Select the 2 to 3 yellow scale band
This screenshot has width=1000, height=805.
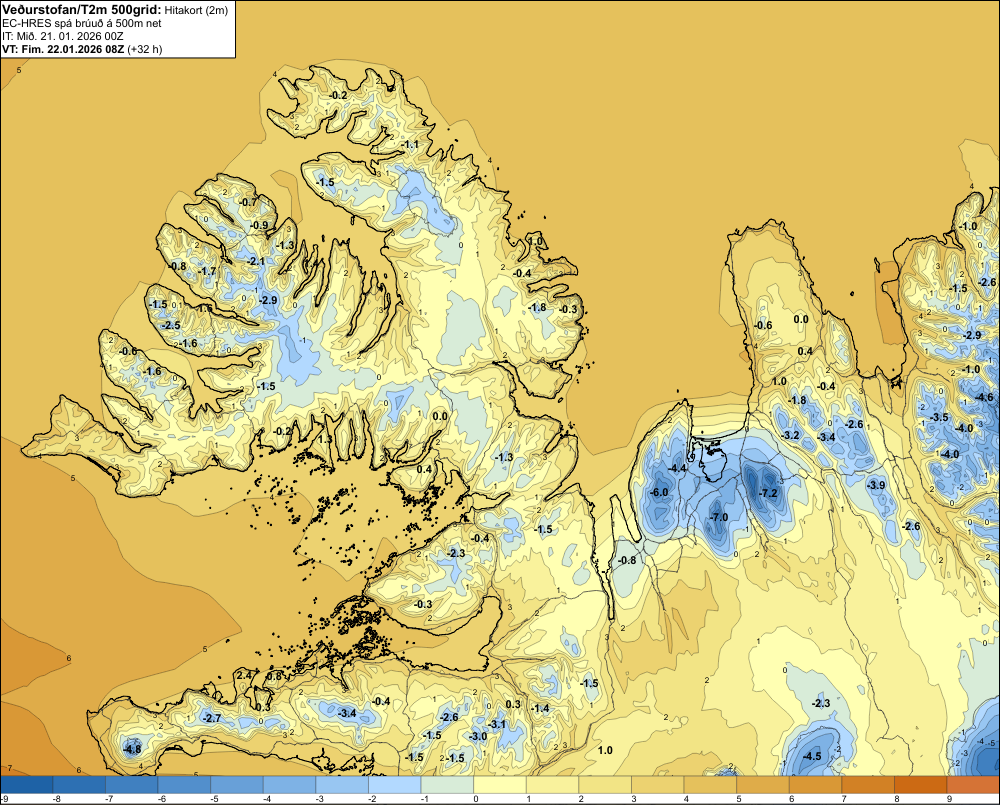click(605, 785)
